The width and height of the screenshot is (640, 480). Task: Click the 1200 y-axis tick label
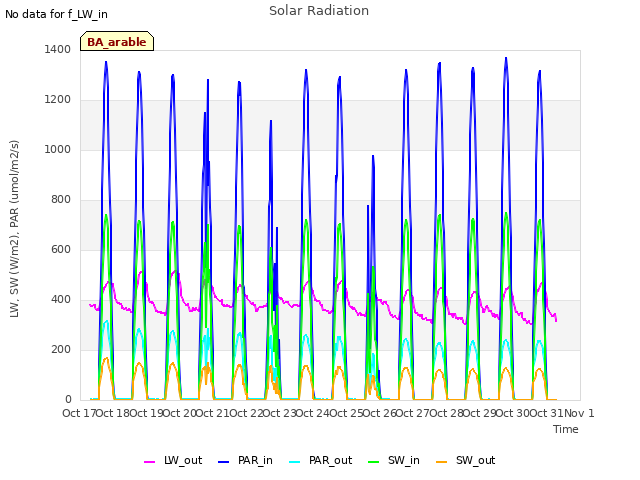point(58,99)
